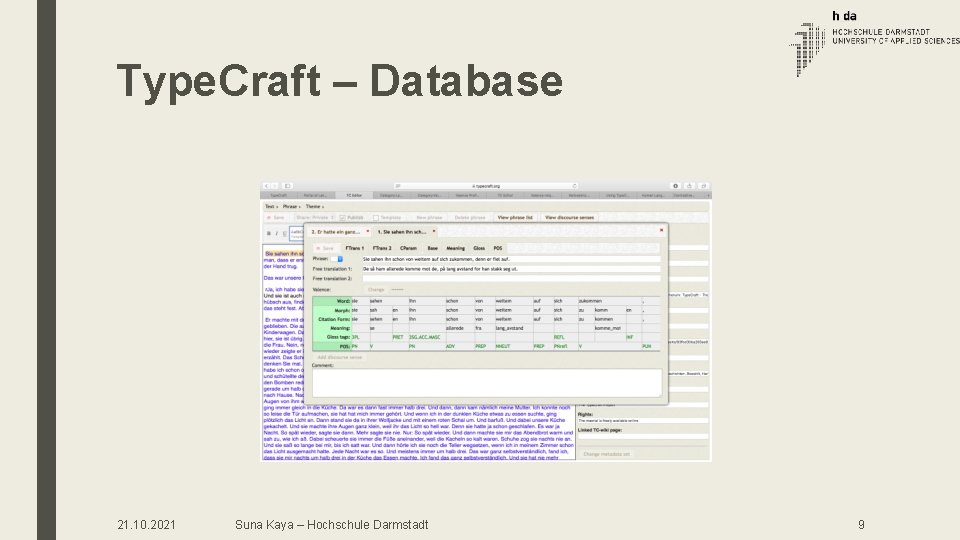960x540 pixels.
Task: Switch to phrase tab '2. Er hatte ein ganz...'
Action: pos(336,232)
